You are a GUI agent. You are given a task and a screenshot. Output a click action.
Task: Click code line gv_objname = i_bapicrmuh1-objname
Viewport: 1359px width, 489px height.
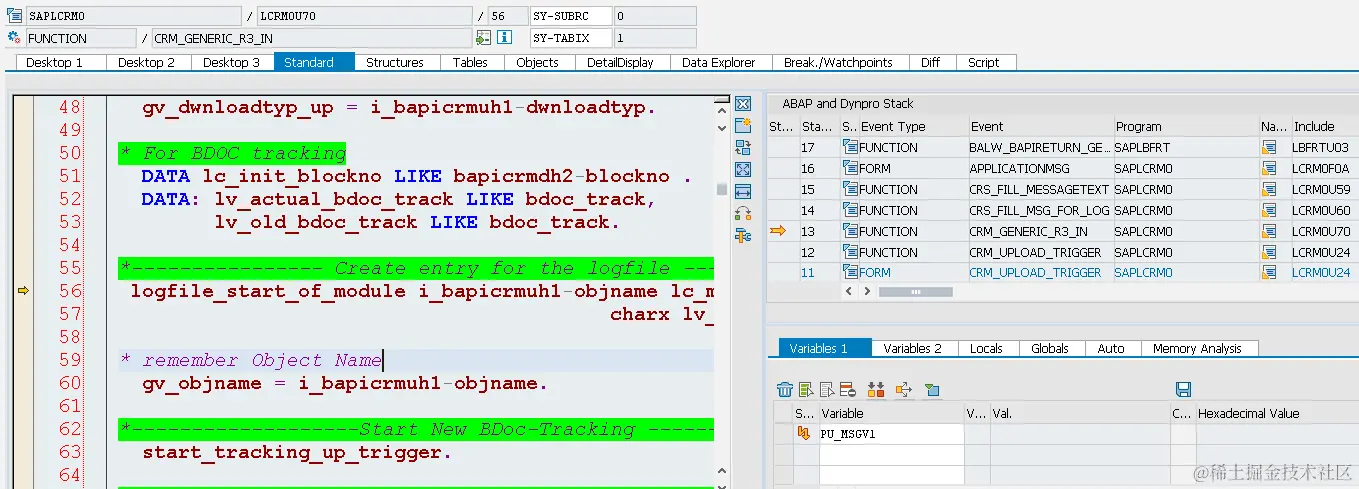[x=345, y=383]
